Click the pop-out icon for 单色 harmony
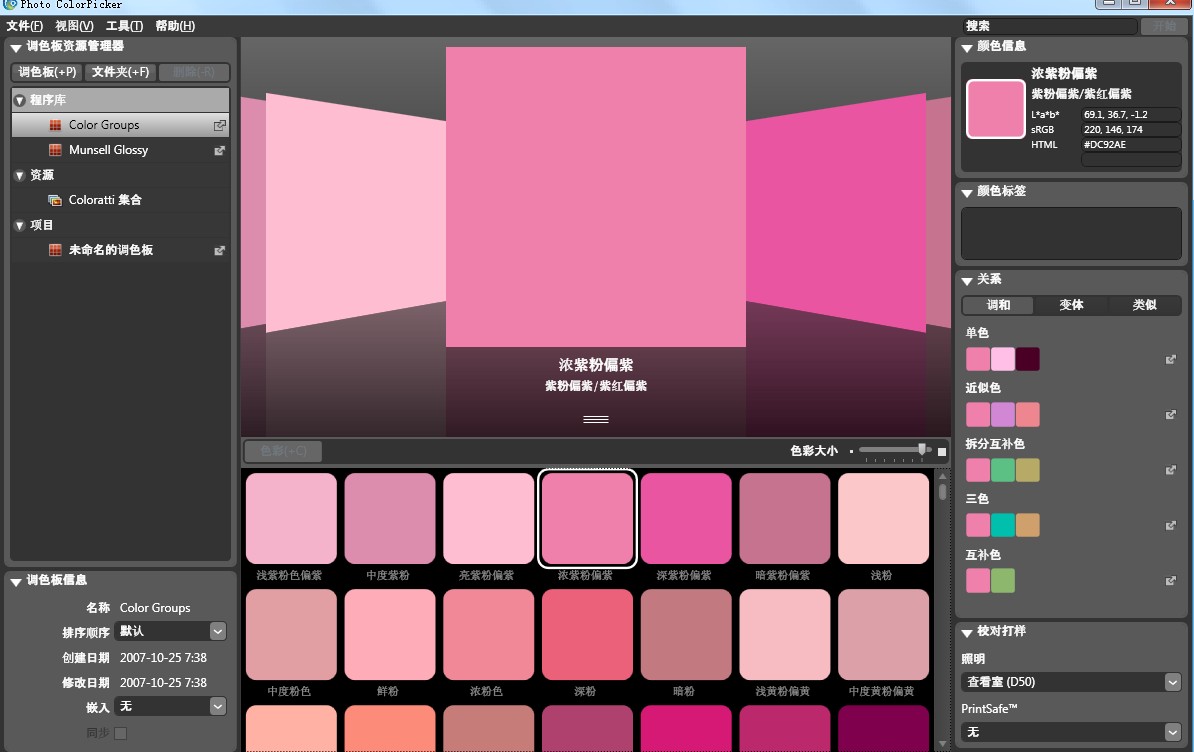Screen dimensions: 1194x752 tap(1170, 359)
